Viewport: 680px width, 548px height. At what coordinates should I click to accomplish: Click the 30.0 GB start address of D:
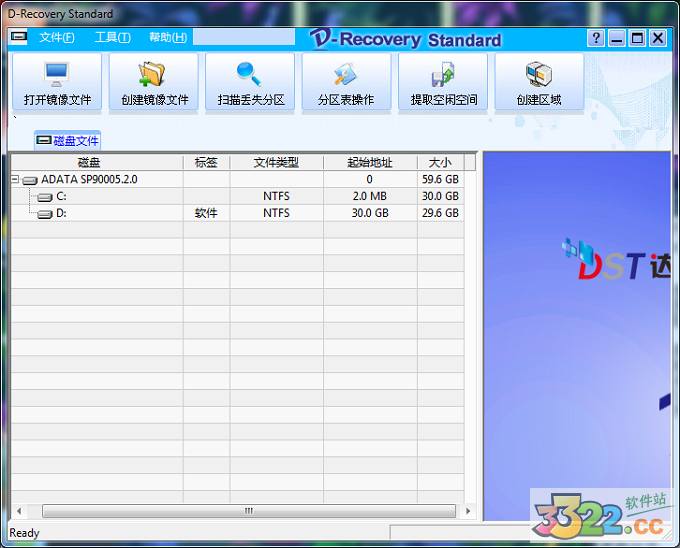point(370,213)
